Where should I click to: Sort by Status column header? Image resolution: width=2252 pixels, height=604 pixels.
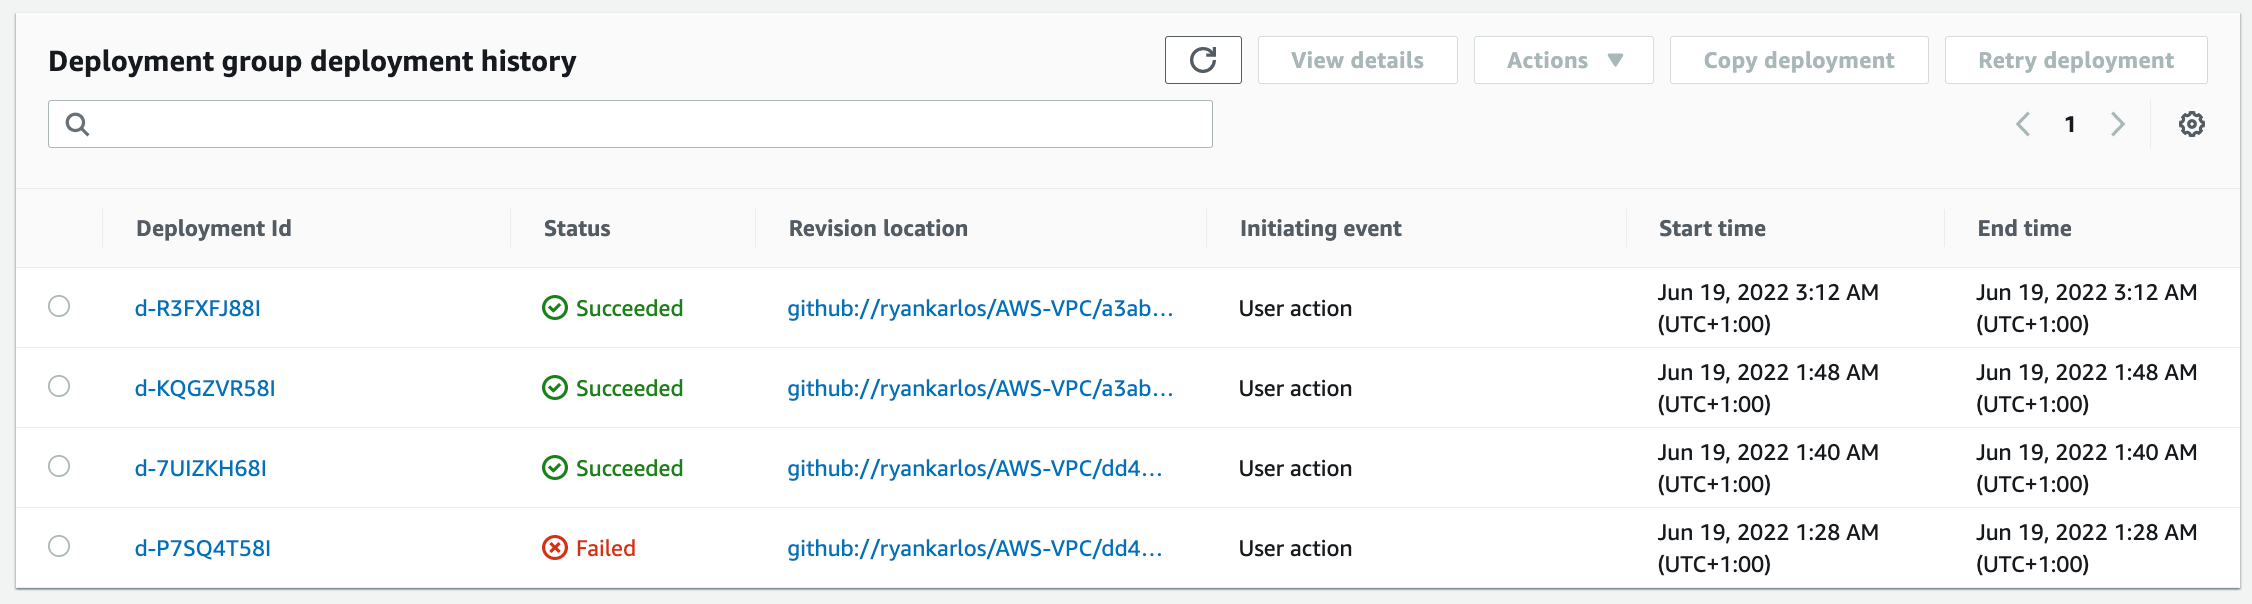coord(576,228)
